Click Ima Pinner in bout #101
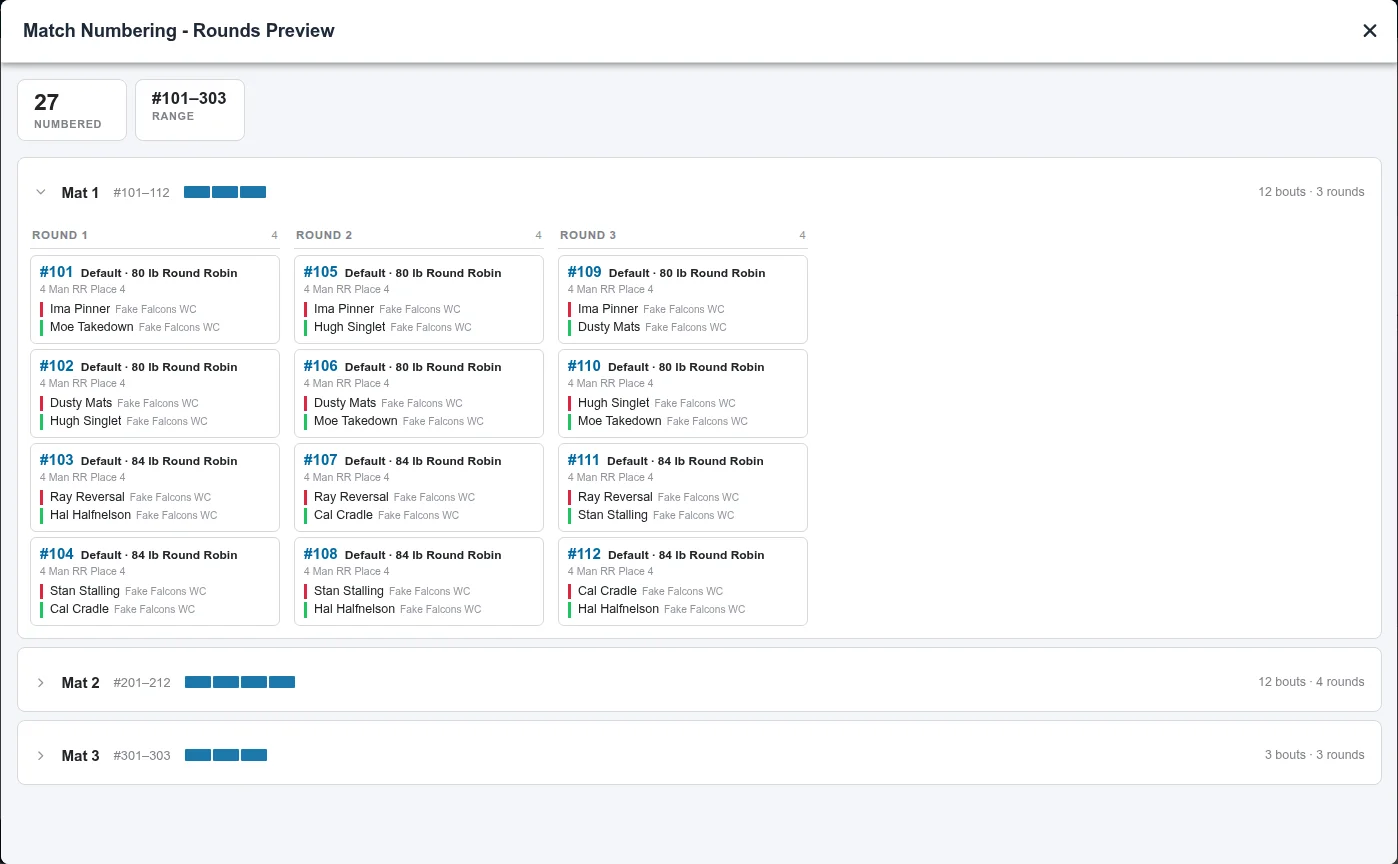Image resolution: width=1398 pixels, height=864 pixels. click(80, 309)
